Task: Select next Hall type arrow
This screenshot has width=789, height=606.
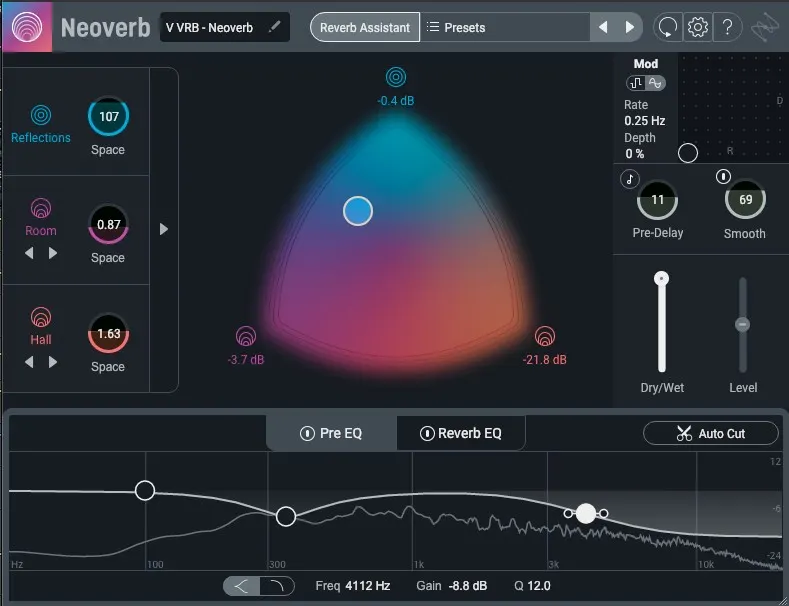Action: [x=53, y=362]
